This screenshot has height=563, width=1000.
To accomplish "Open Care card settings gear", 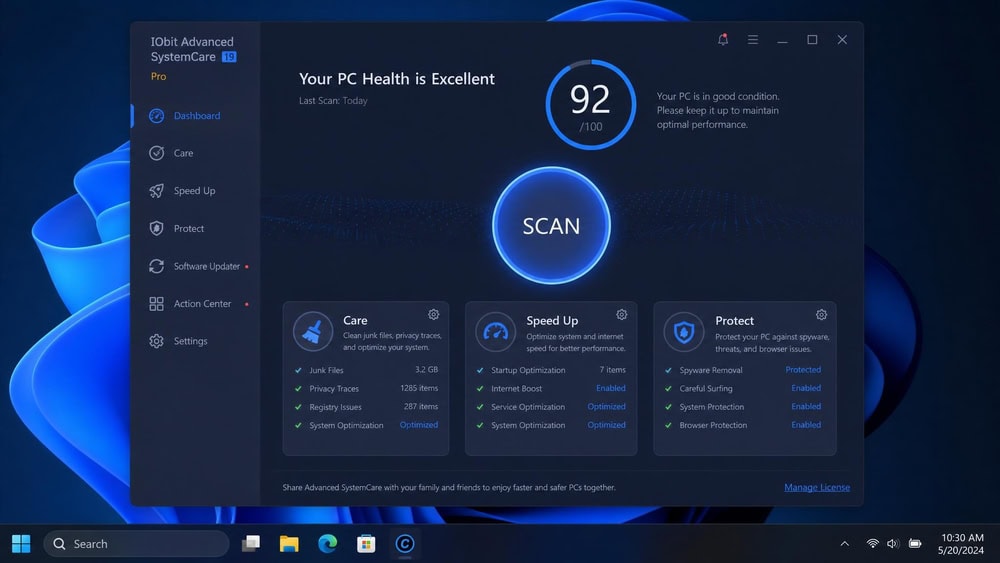I will 434,314.
